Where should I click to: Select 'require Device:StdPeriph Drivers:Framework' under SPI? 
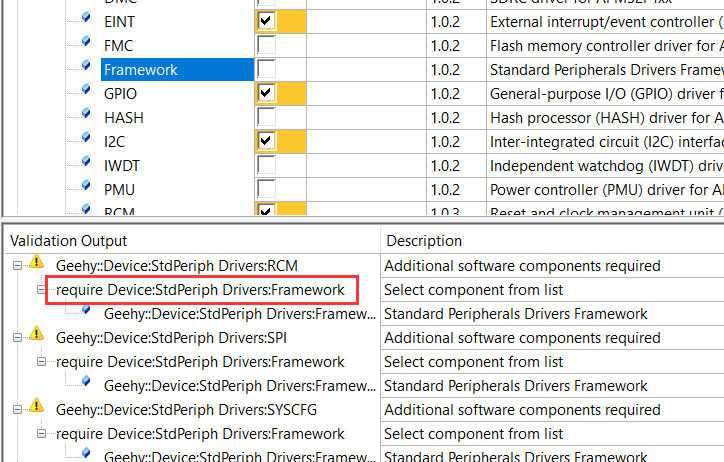[200, 362]
